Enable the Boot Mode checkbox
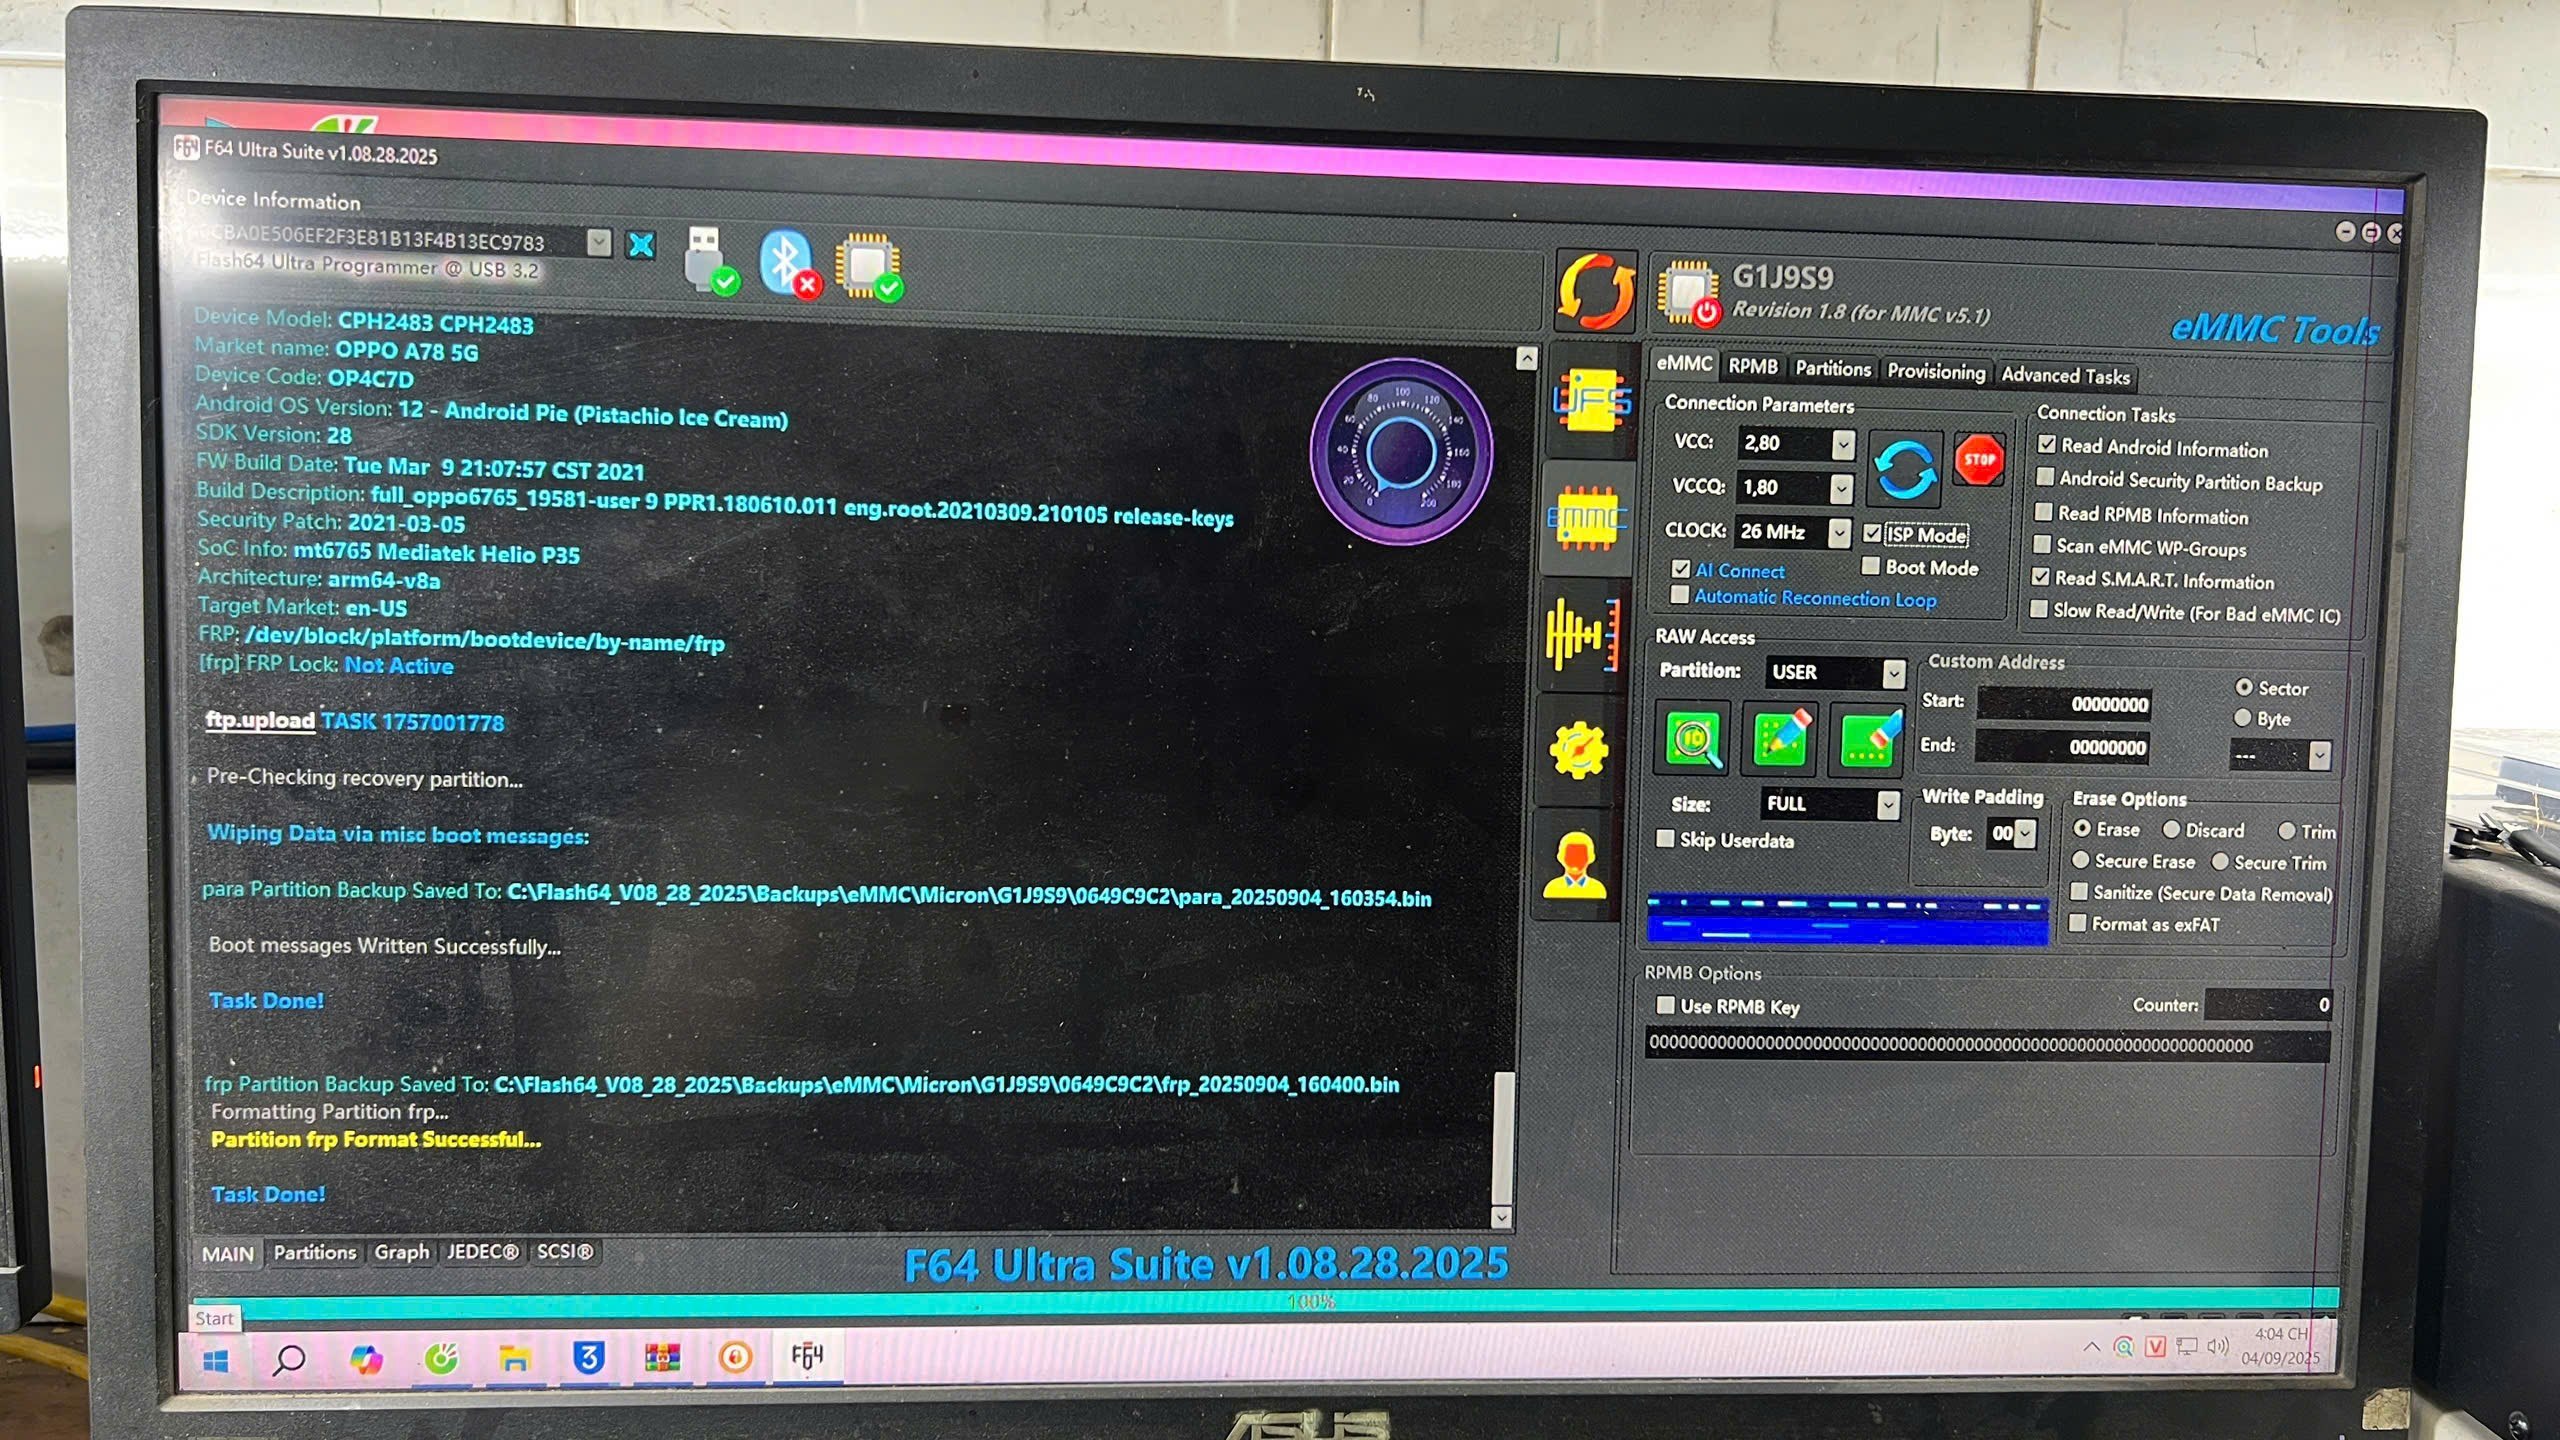 click(1871, 567)
